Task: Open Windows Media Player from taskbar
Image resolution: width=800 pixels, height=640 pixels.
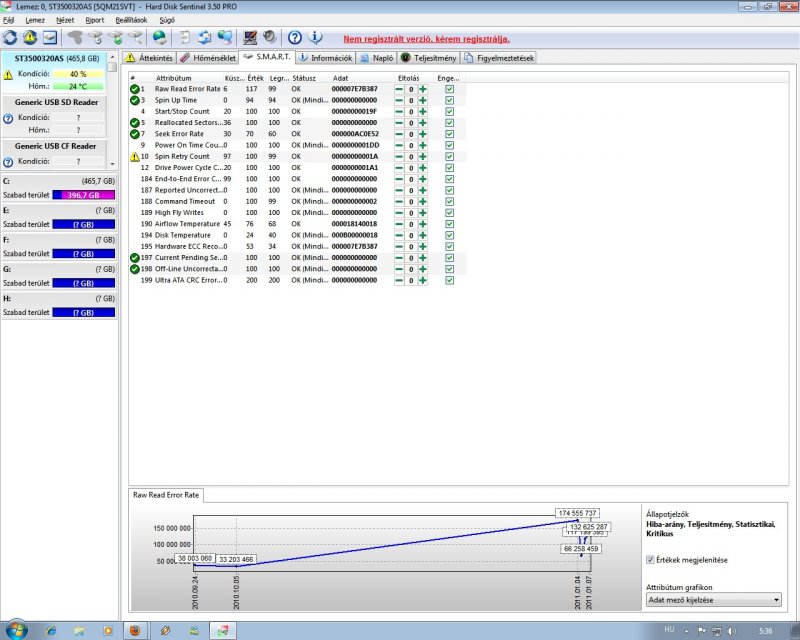Action: tap(108, 631)
